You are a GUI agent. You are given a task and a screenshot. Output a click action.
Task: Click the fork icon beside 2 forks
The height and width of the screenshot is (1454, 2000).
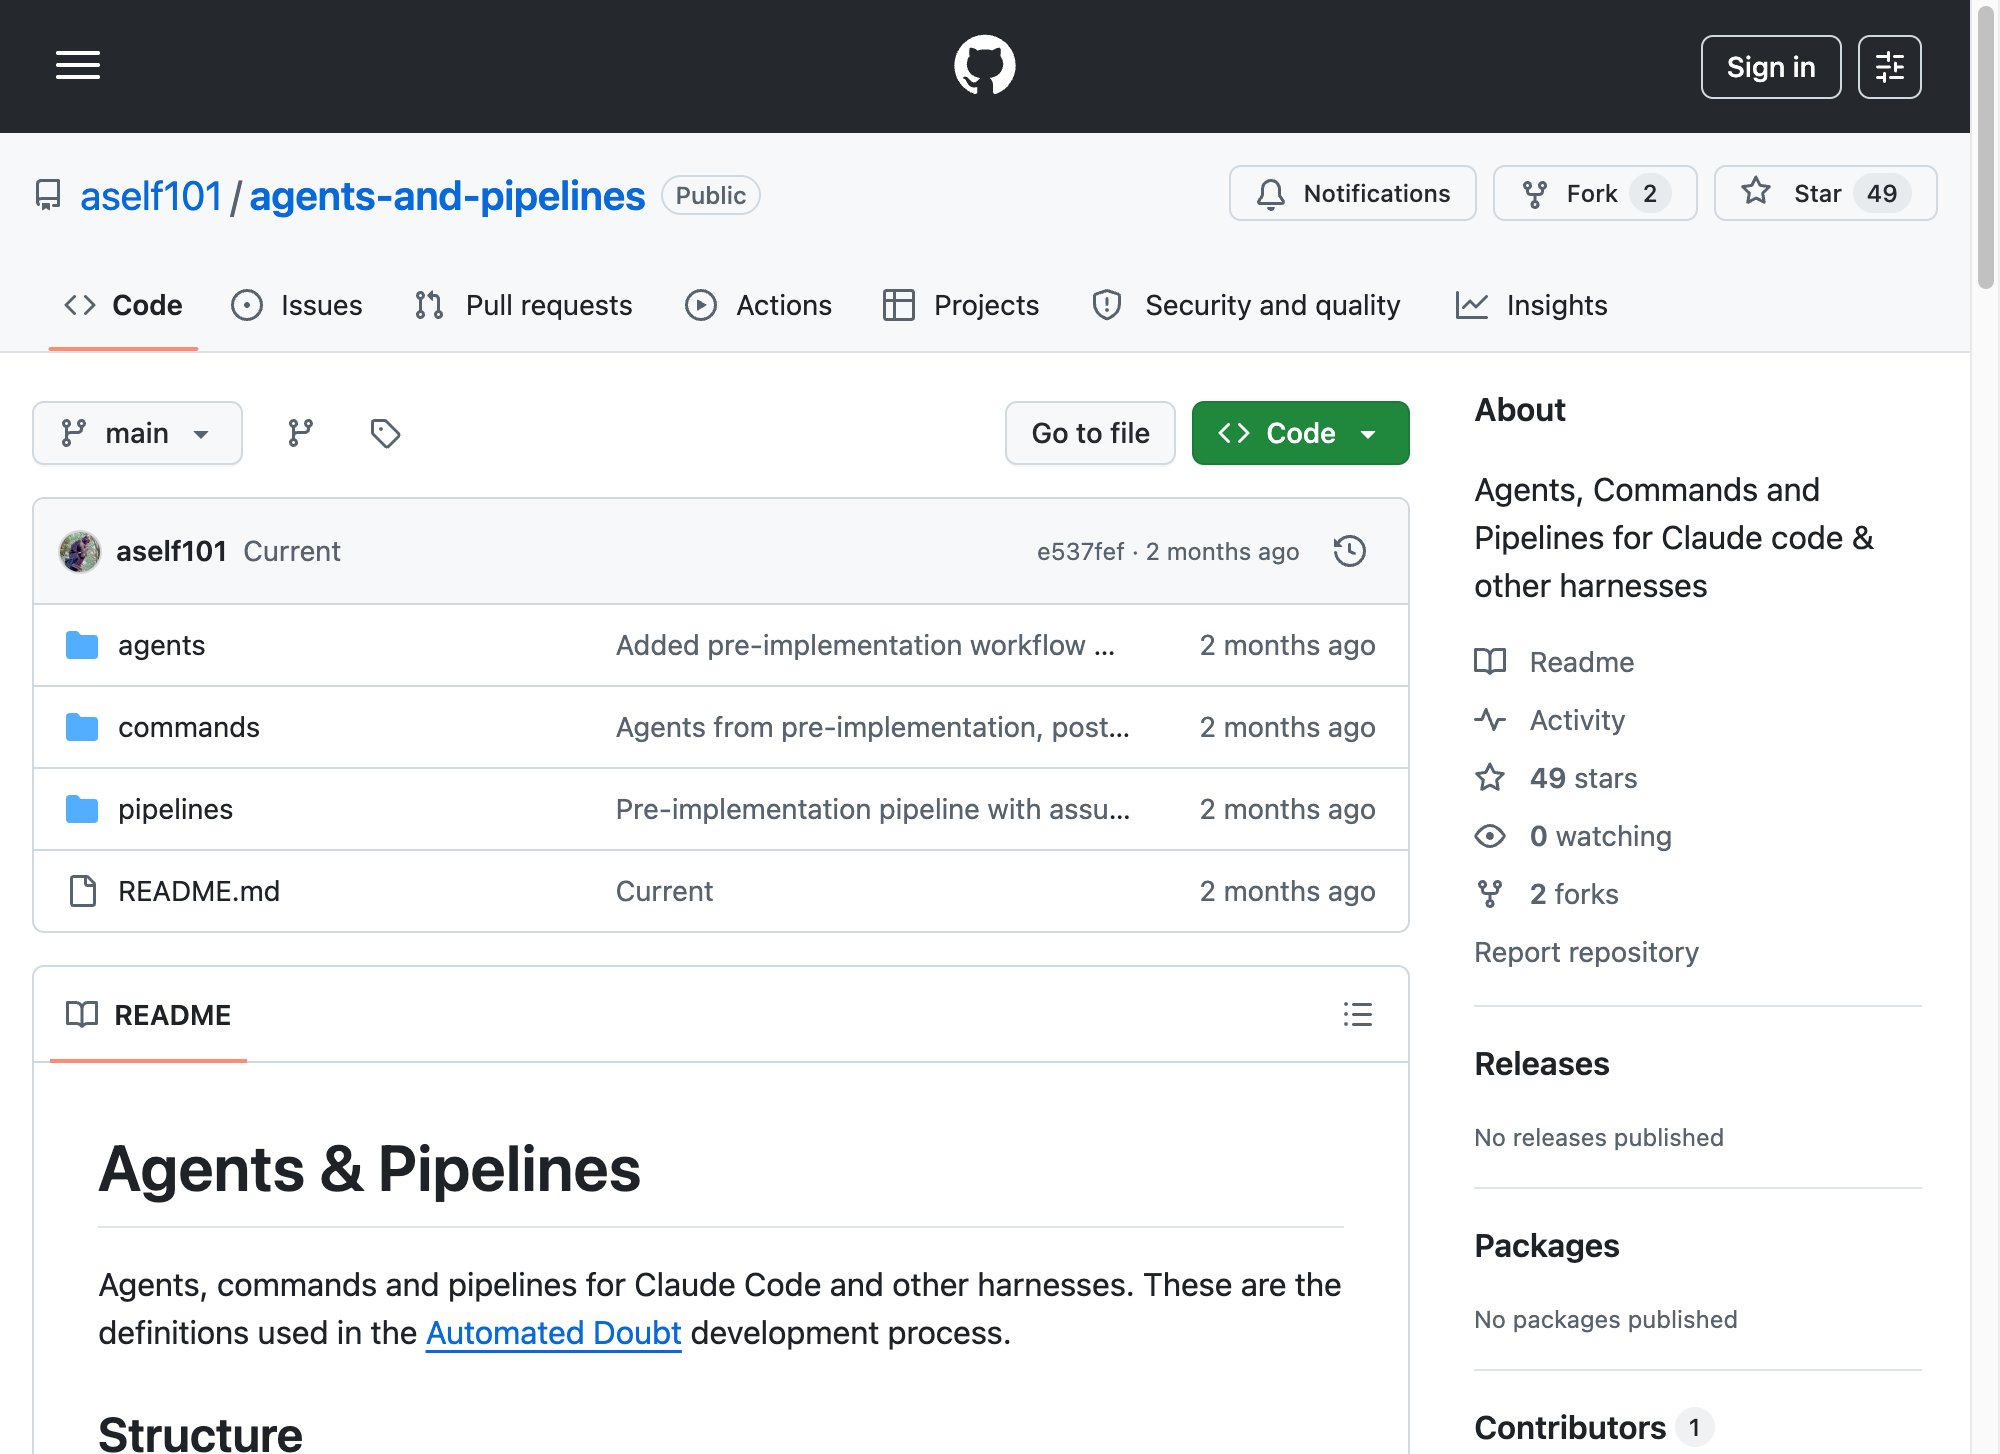(x=1490, y=893)
